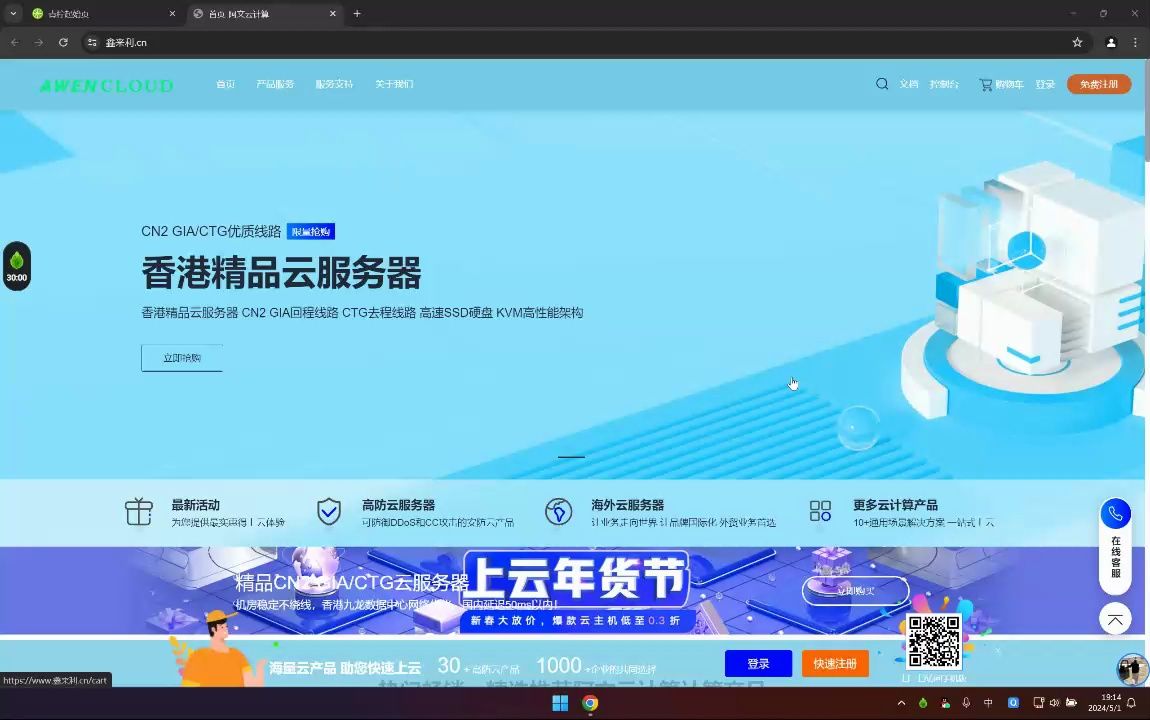
Task: Click the gift icon beside 最新活动
Action: 138,511
